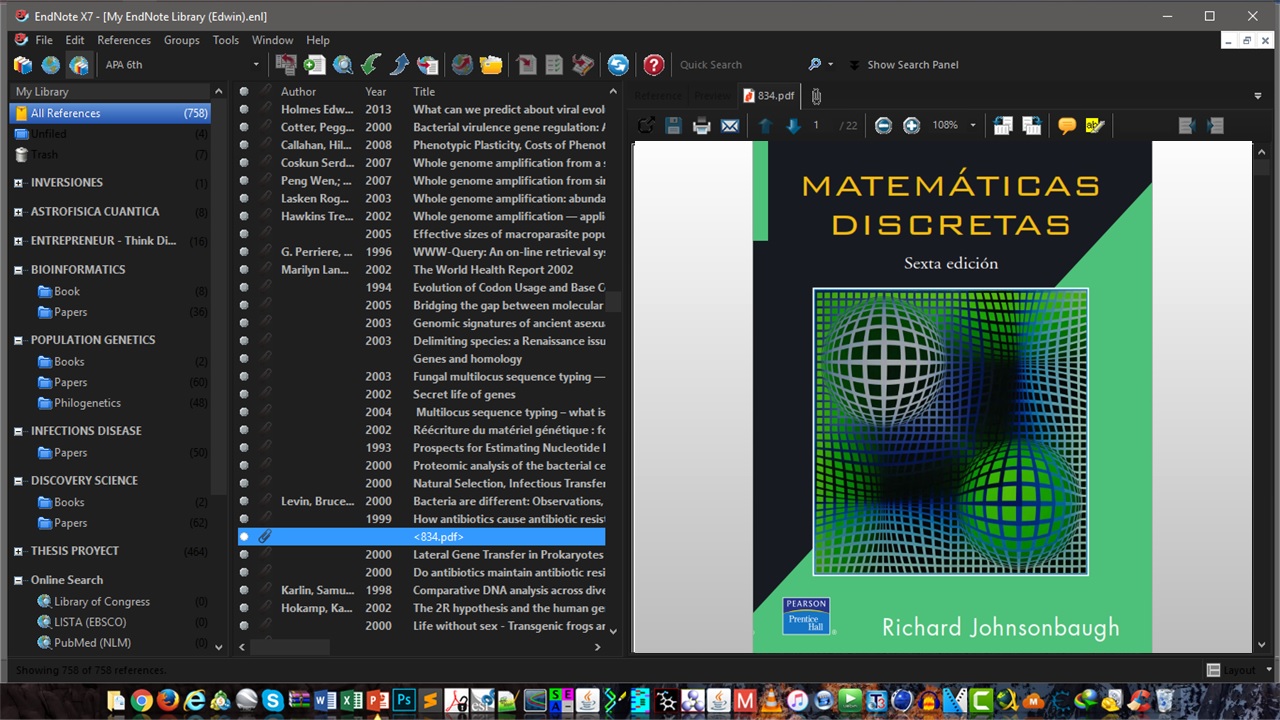Click the Online Search magnifier-globe icon
Screen dimensions: 1280x720
[343, 65]
